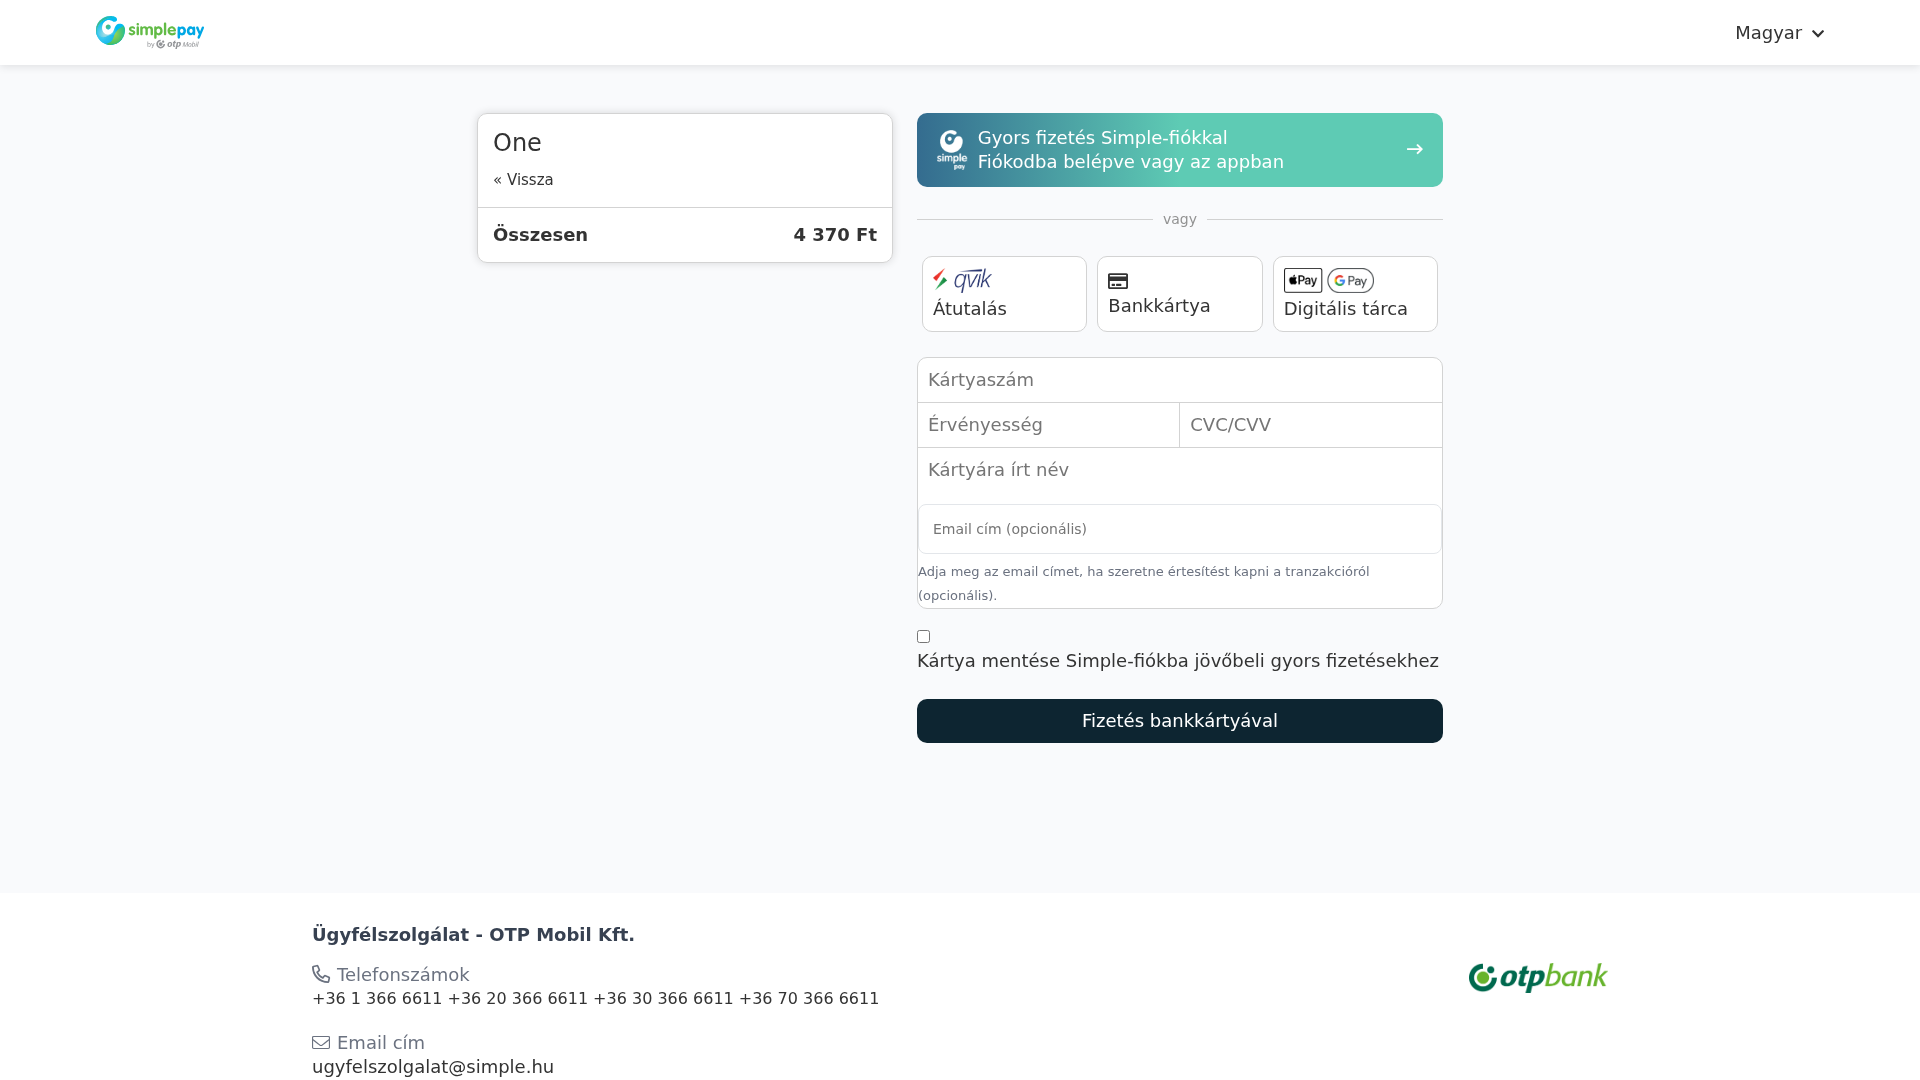Click the qvik logo on the Átutalás tile
This screenshot has height=1080, width=1920.
pyautogui.click(x=963, y=280)
